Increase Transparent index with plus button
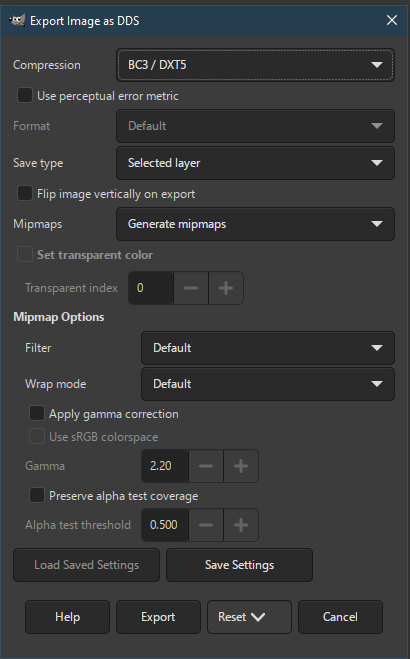 226,288
